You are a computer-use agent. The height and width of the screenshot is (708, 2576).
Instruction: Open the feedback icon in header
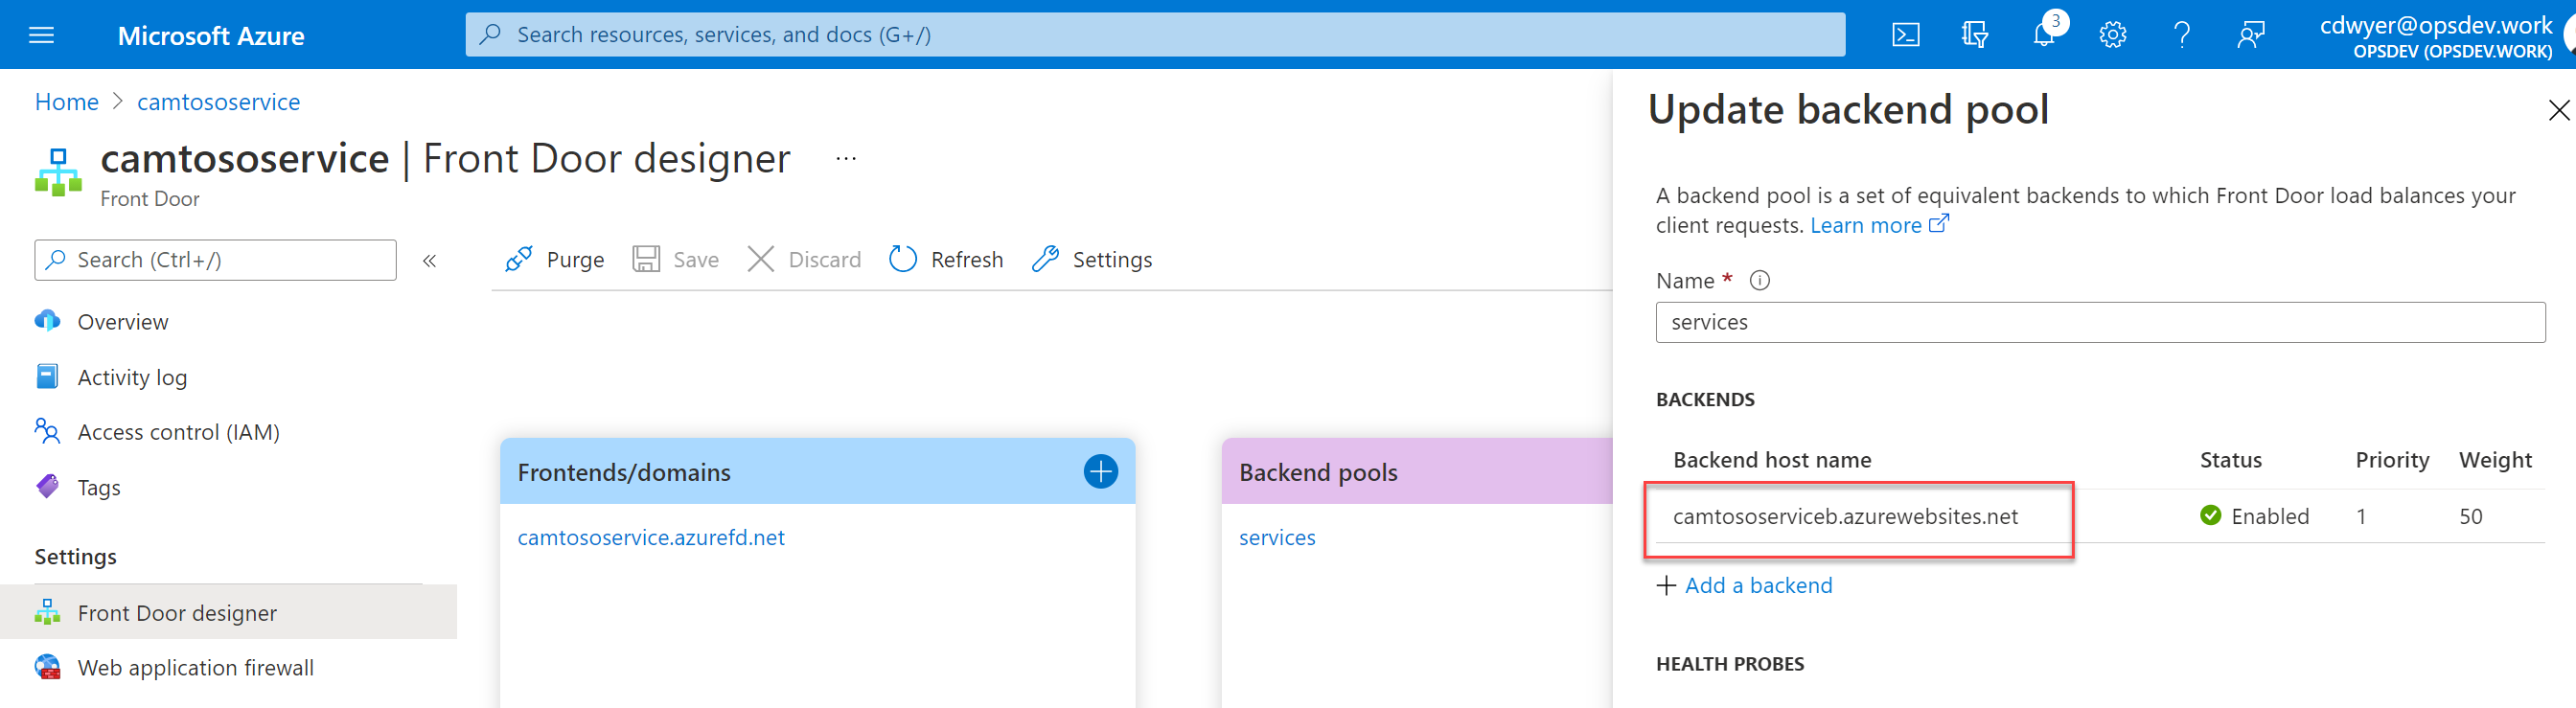pos(2250,35)
